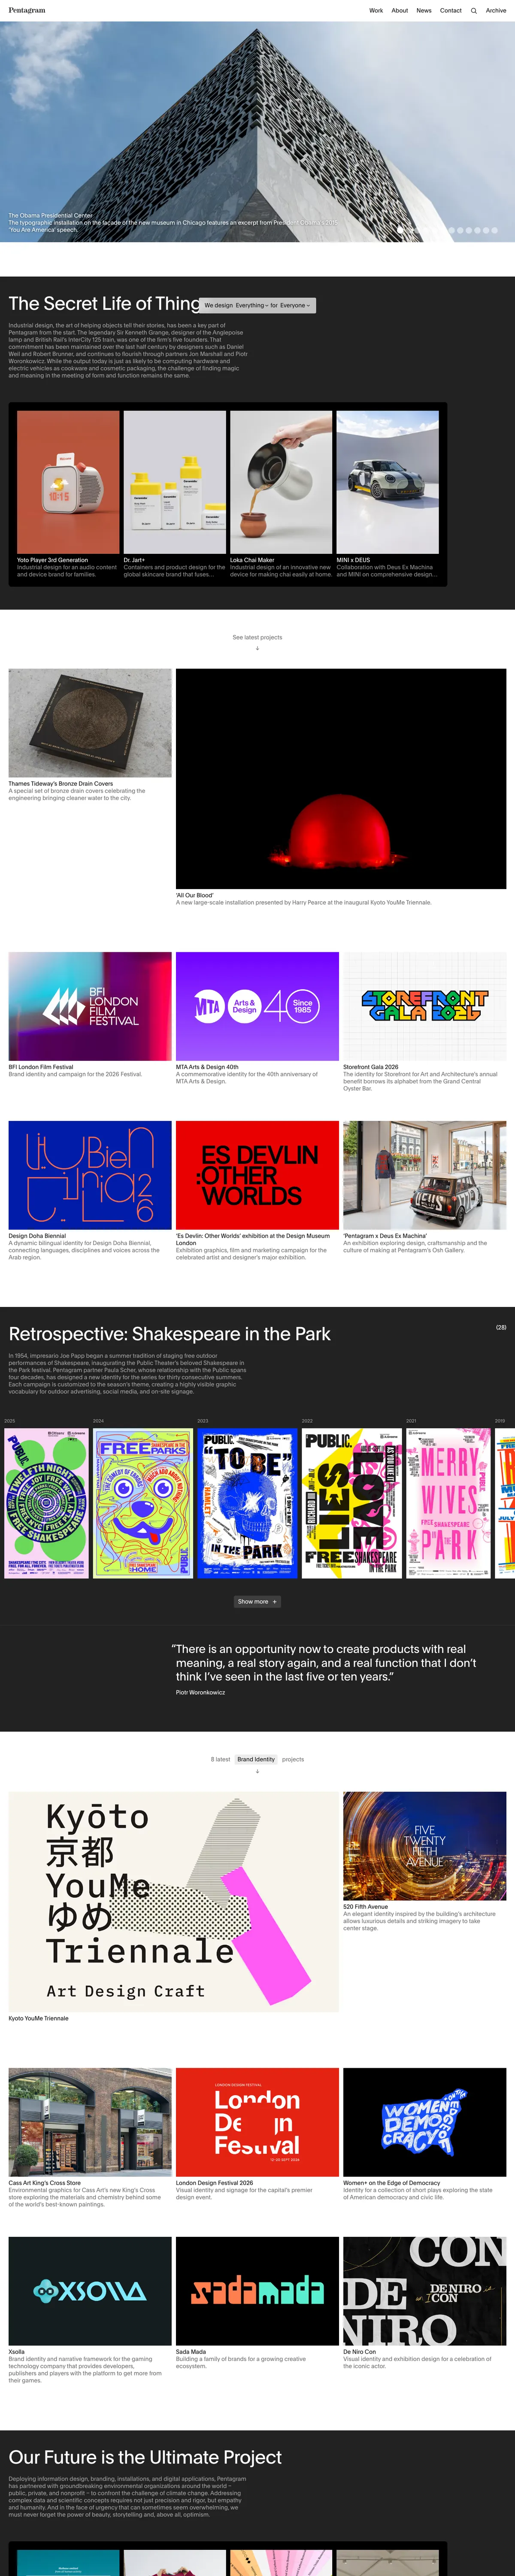
Task: Click 'Storefront Gala 2026' title text
Action: click(x=371, y=1067)
